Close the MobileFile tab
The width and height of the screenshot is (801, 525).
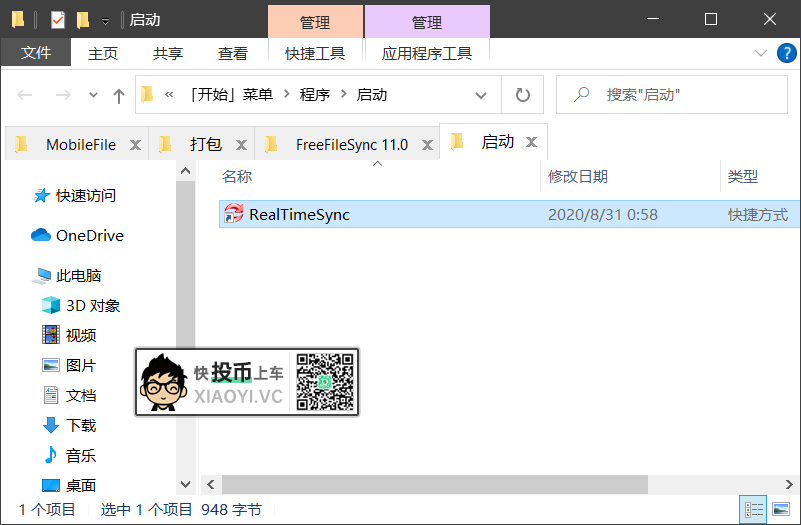tap(135, 145)
